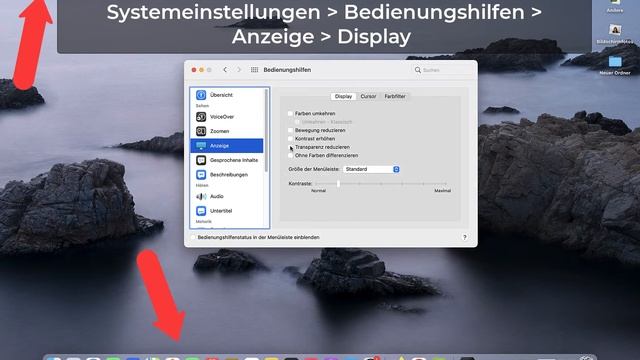Click the sidebar scrollbar
This screenshot has height=360, width=640.
coord(266,131)
